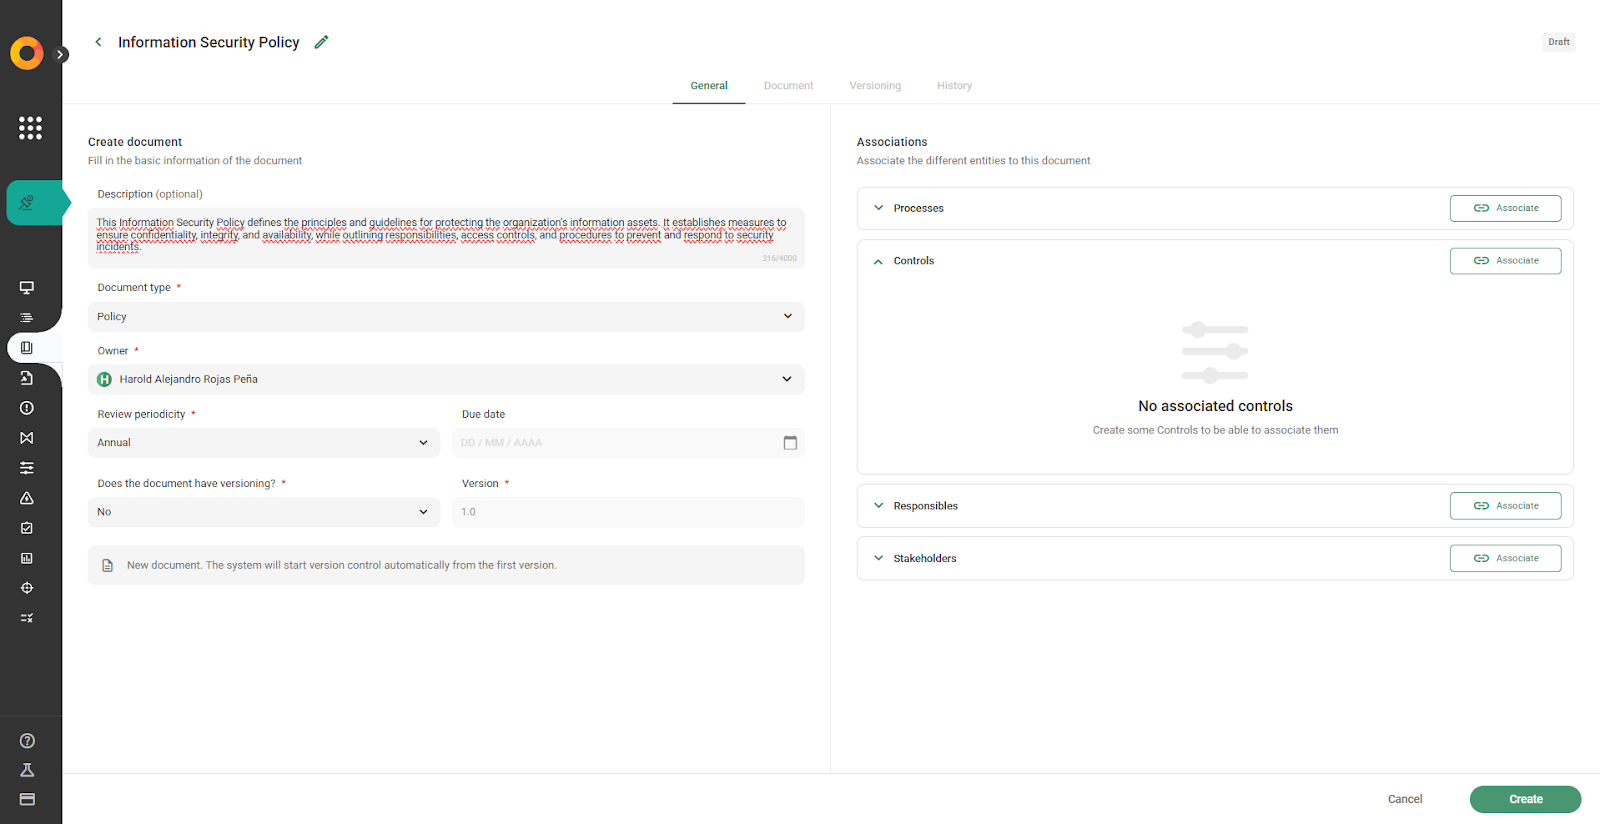Click inside the Description text area
The width and height of the screenshot is (1600, 824).
tap(445, 236)
